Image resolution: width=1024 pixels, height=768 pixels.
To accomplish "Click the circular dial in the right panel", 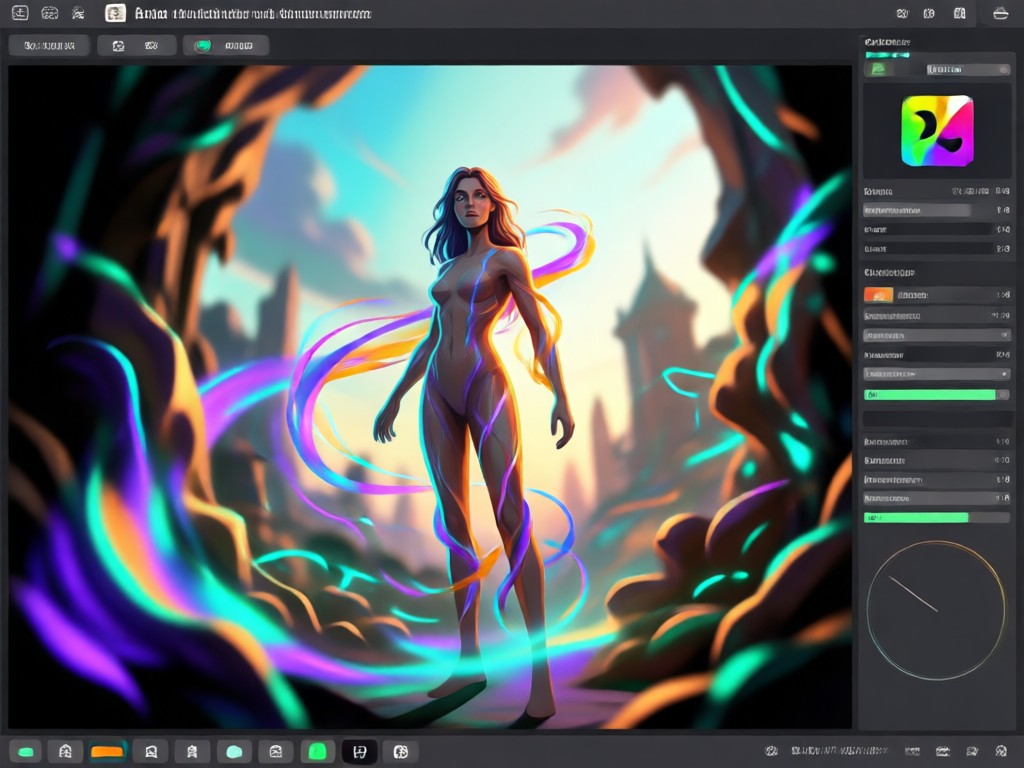I will point(936,610).
